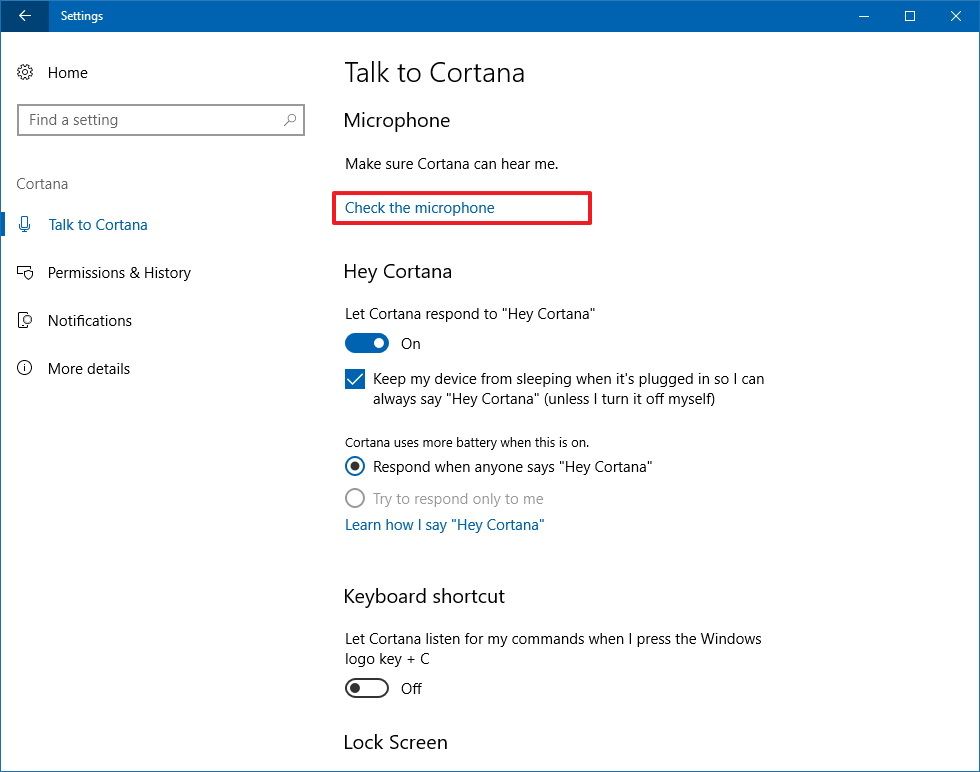
Task: Select the Talk to Cortana microphone icon
Action: (x=23, y=224)
